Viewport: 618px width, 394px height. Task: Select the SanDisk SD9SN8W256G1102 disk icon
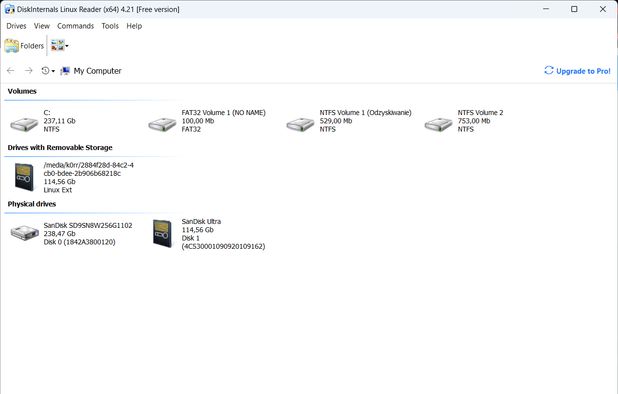pyautogui.click(x=24, y=232)
